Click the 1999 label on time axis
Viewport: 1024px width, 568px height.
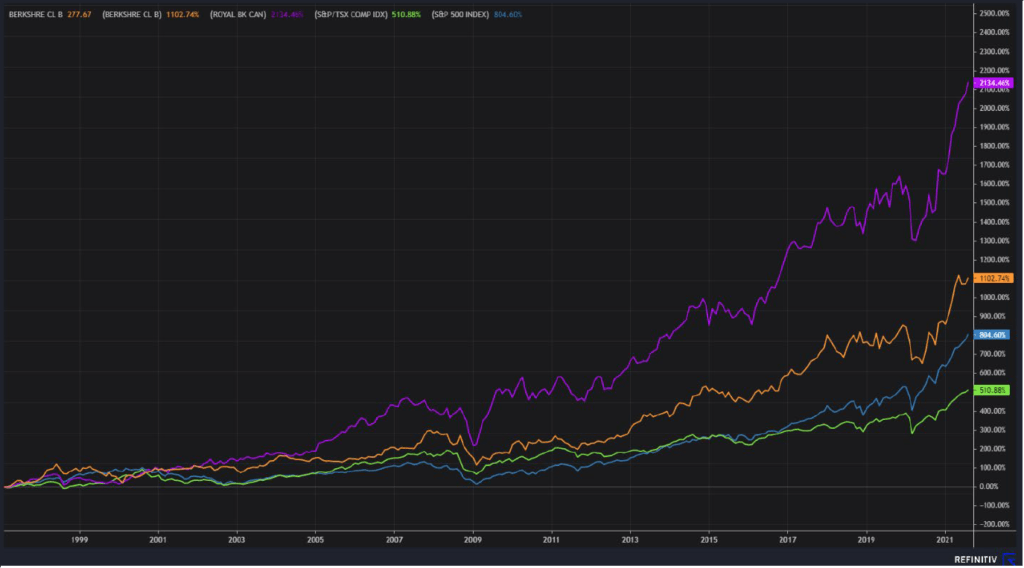coord(80,540)
